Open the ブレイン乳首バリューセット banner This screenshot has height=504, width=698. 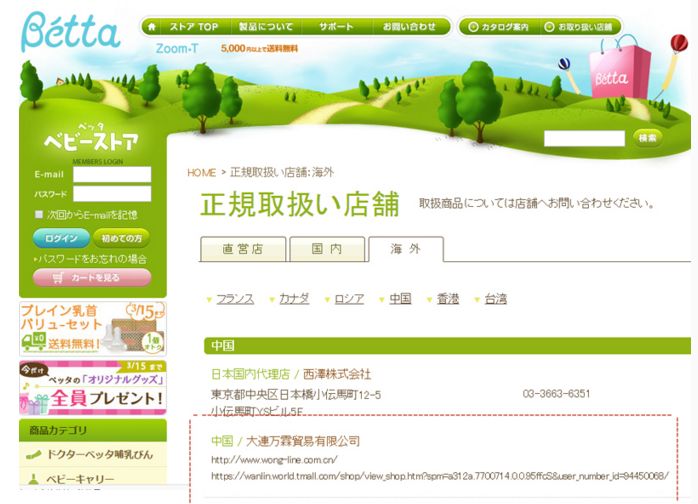coord(93,329)
